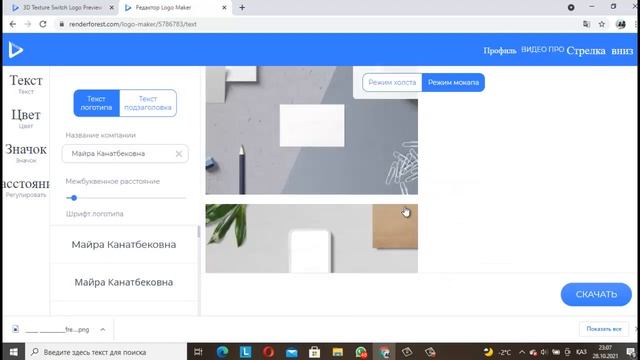Click the КАЗ keyboard language indicator

click(x=581, y=352)
